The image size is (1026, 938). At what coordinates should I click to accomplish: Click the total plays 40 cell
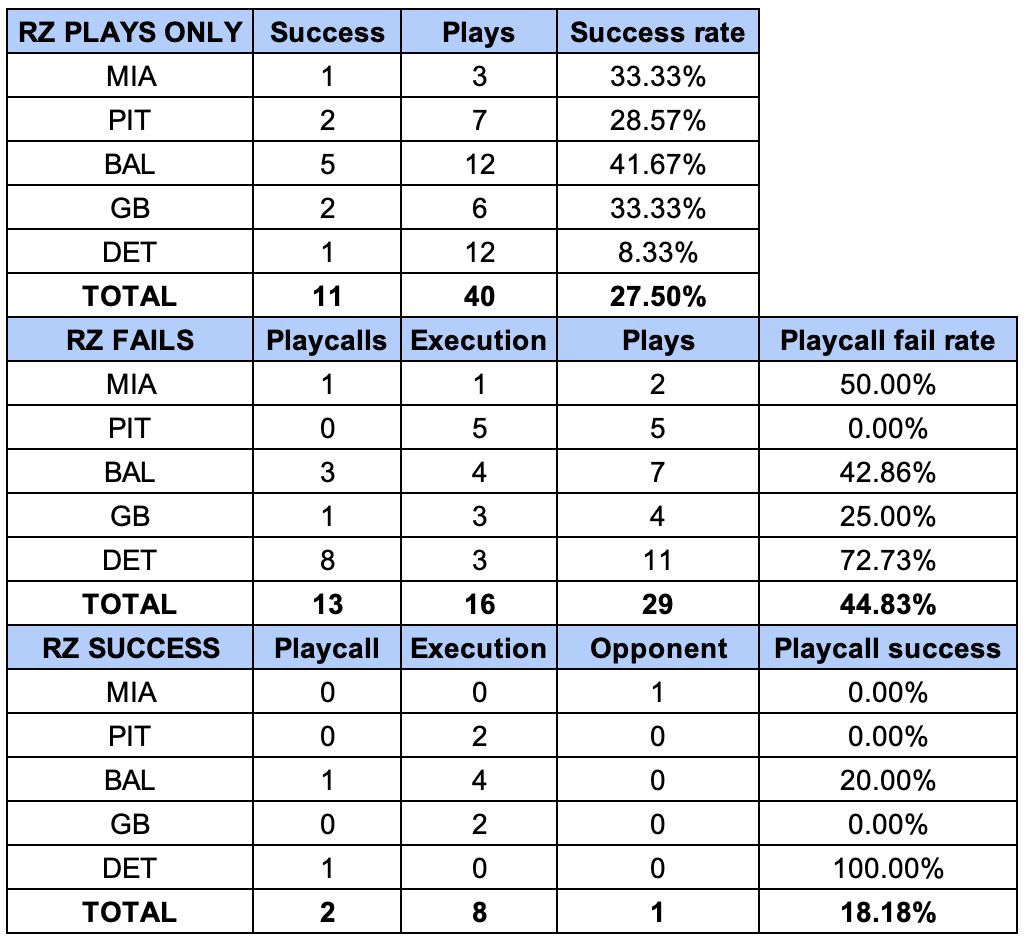[479, 296]
